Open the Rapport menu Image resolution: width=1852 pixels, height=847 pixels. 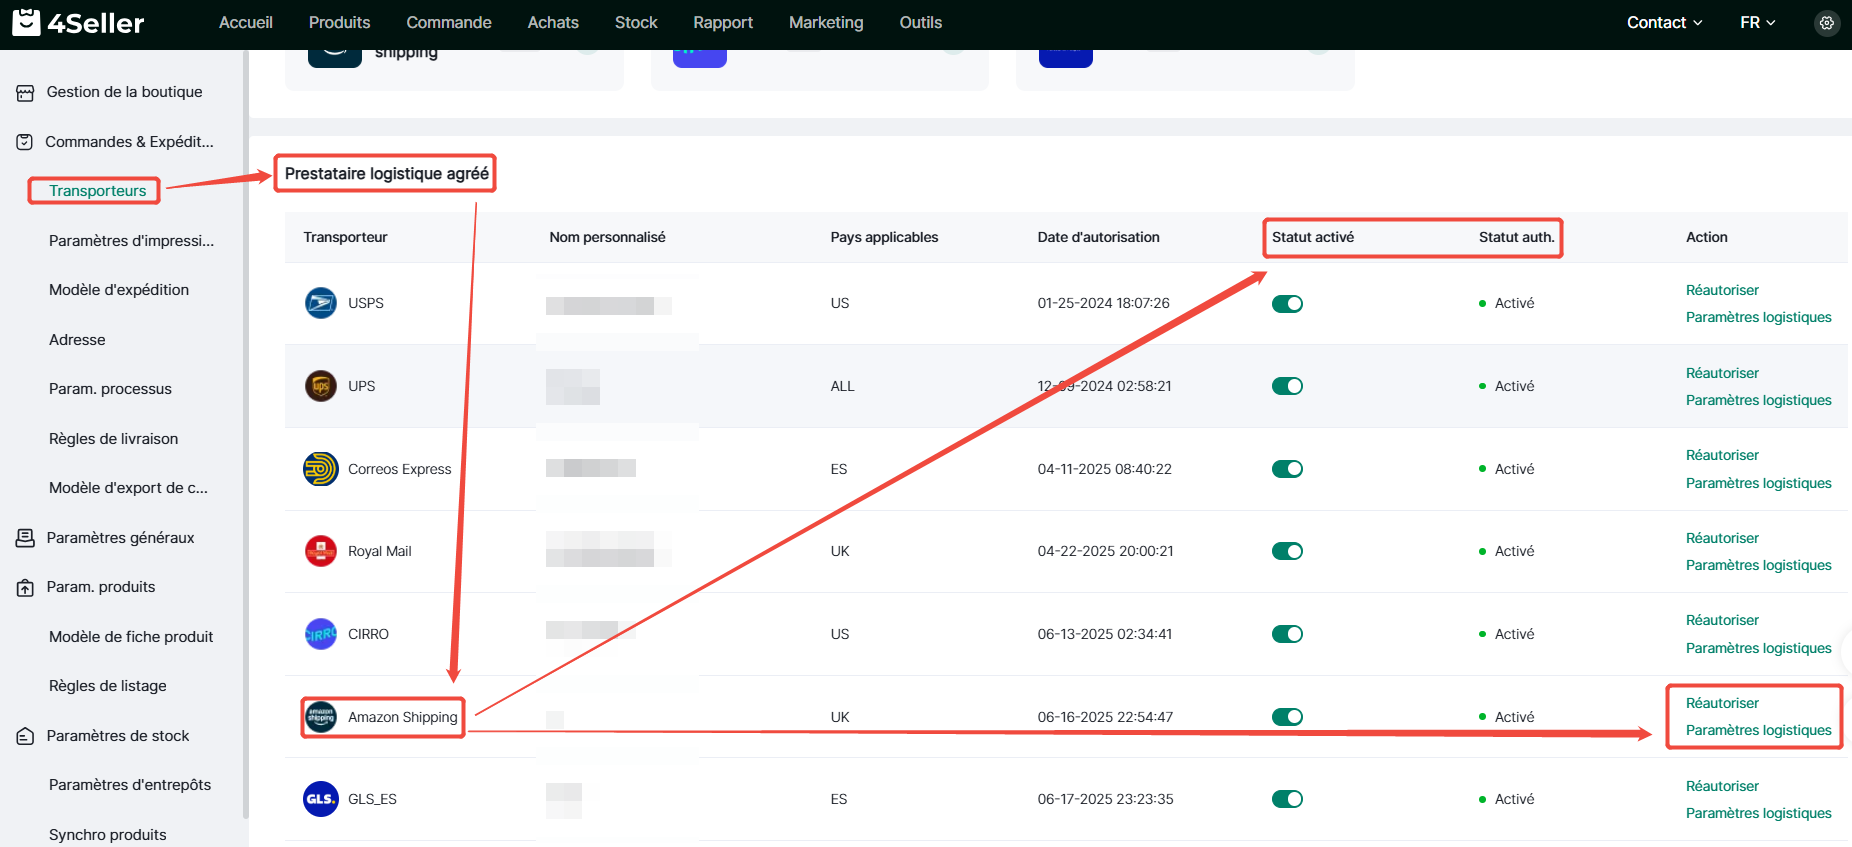723,22
